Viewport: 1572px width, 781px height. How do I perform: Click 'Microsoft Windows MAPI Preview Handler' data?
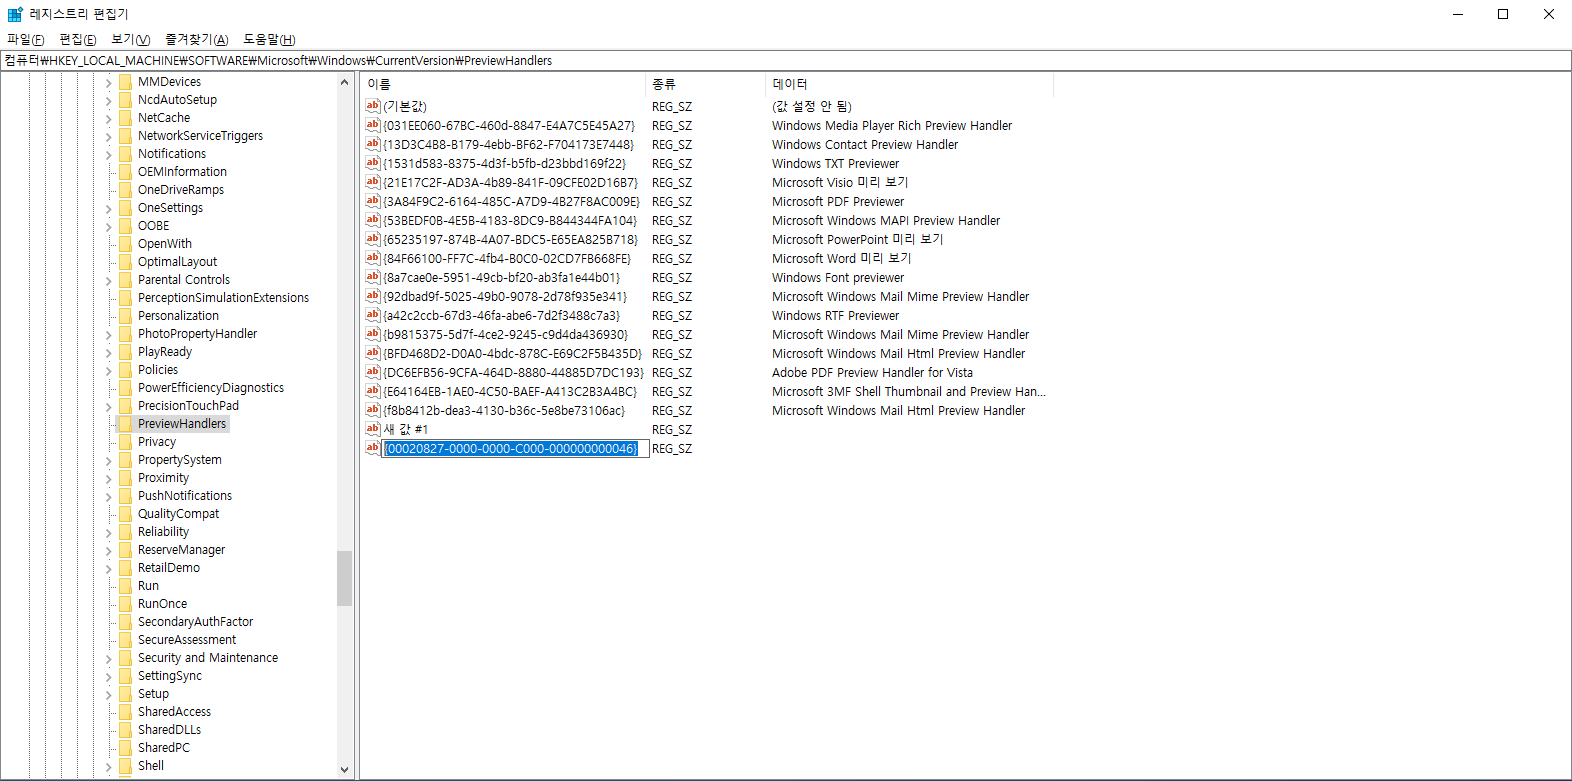[886, 220]
